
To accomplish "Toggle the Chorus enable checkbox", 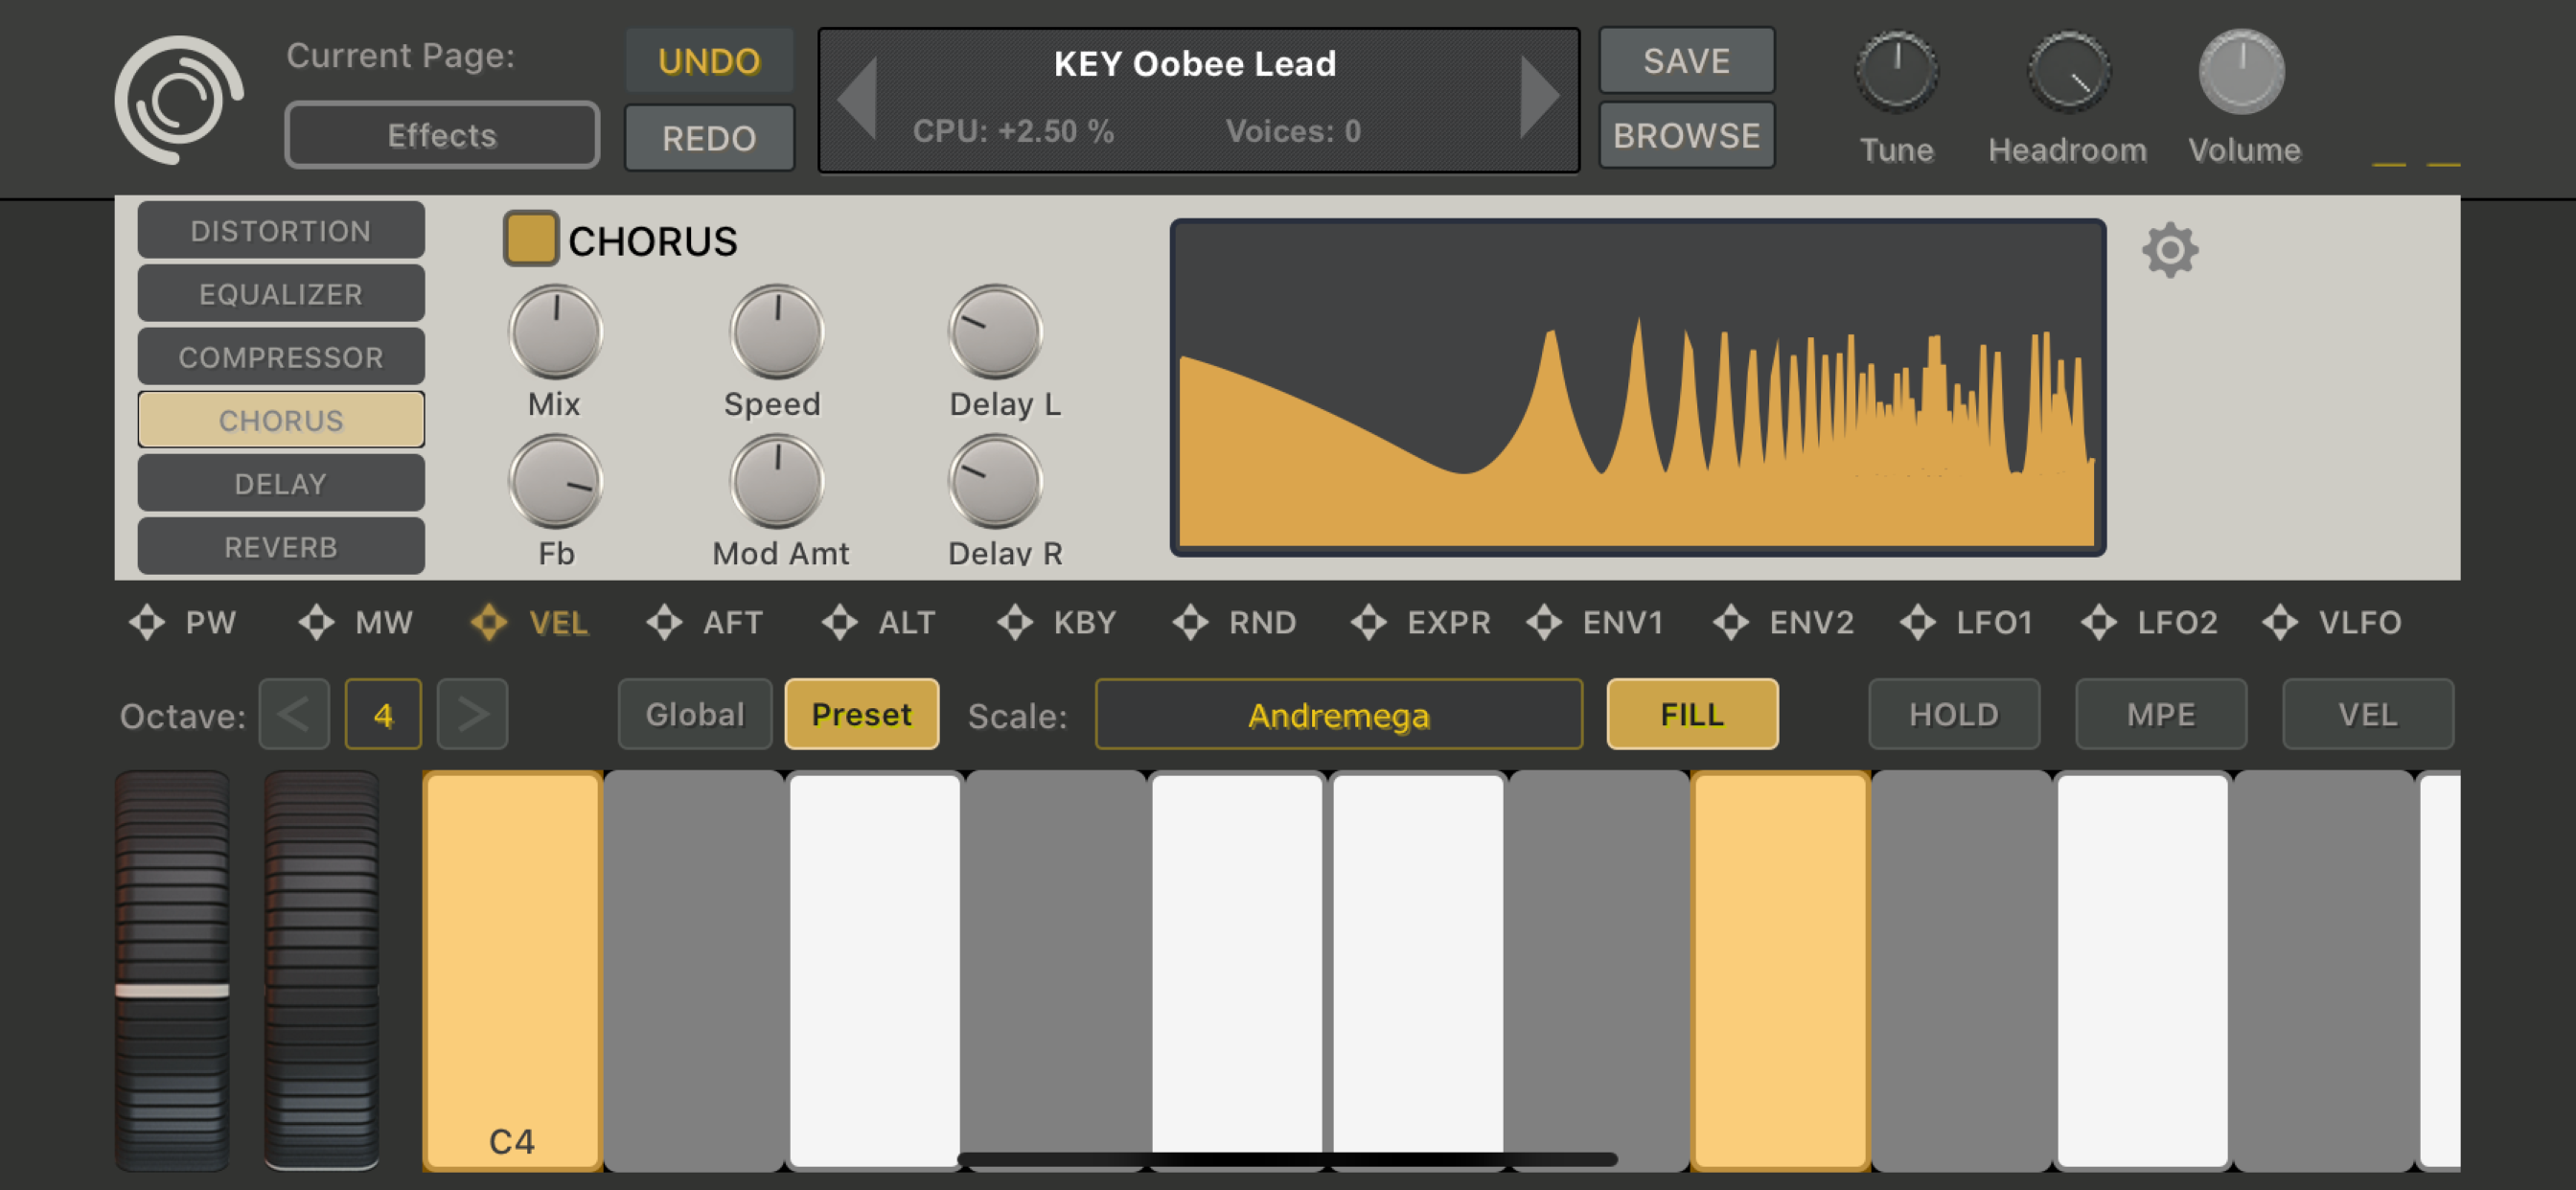I will 529,239.
